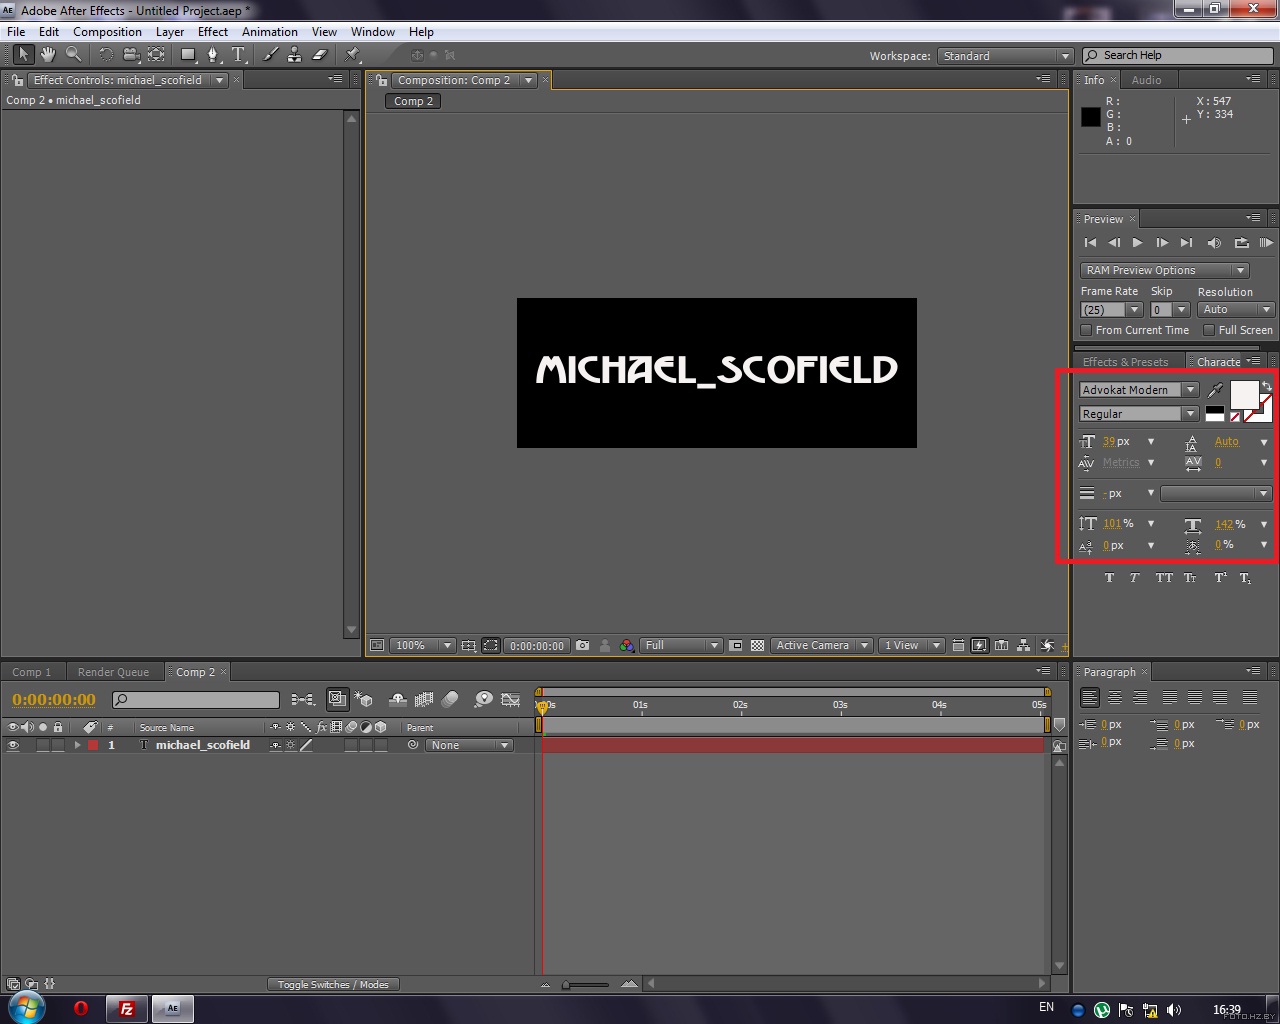Open the Composition menu
The image size is (1280, 1024).
click(107, 32)
